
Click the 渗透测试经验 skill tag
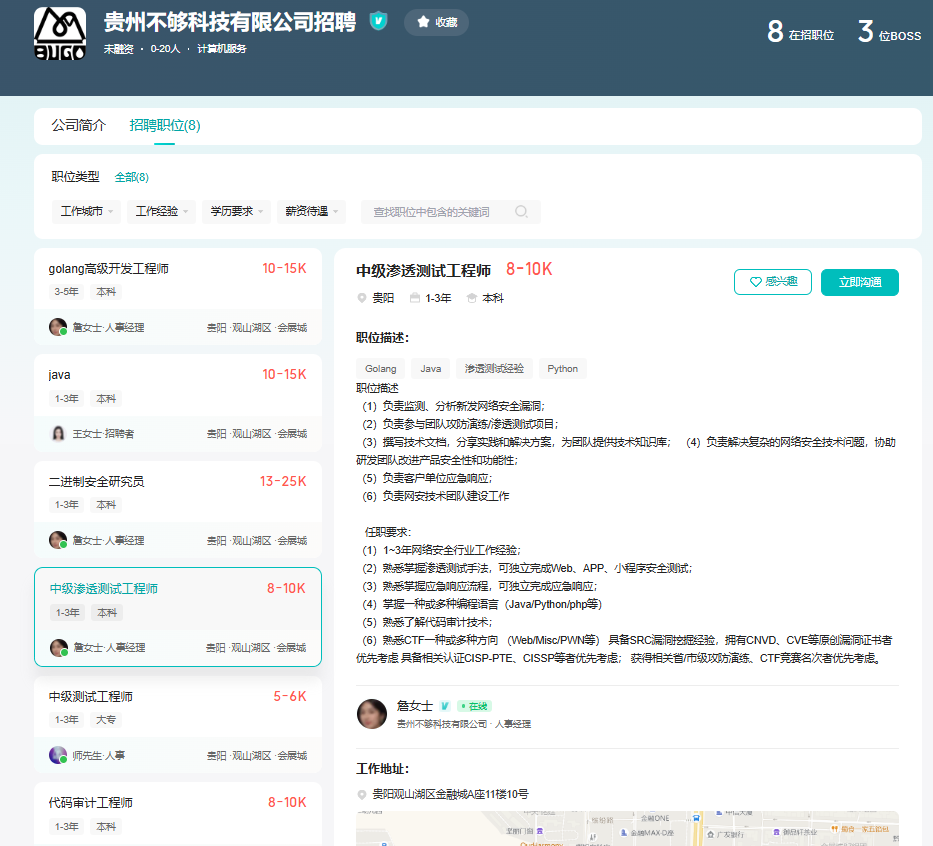click(494, 369)
